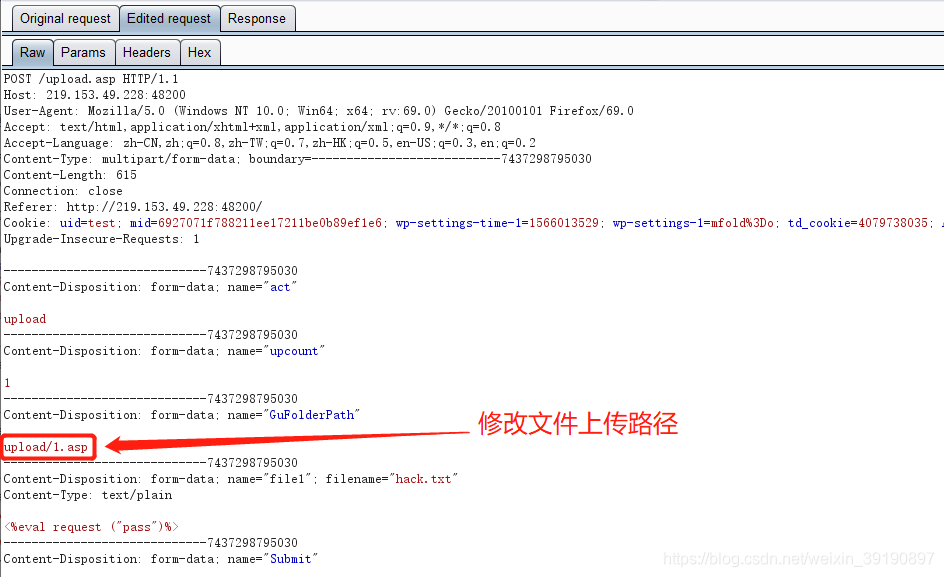
Task: Click the Content-Disposition line with name="act"
Action: coord(151,287)
